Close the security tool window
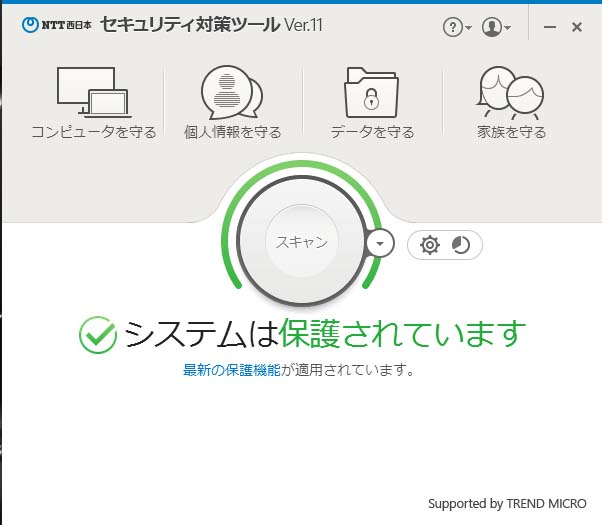 pyautogui.click(x=577, y=27)
